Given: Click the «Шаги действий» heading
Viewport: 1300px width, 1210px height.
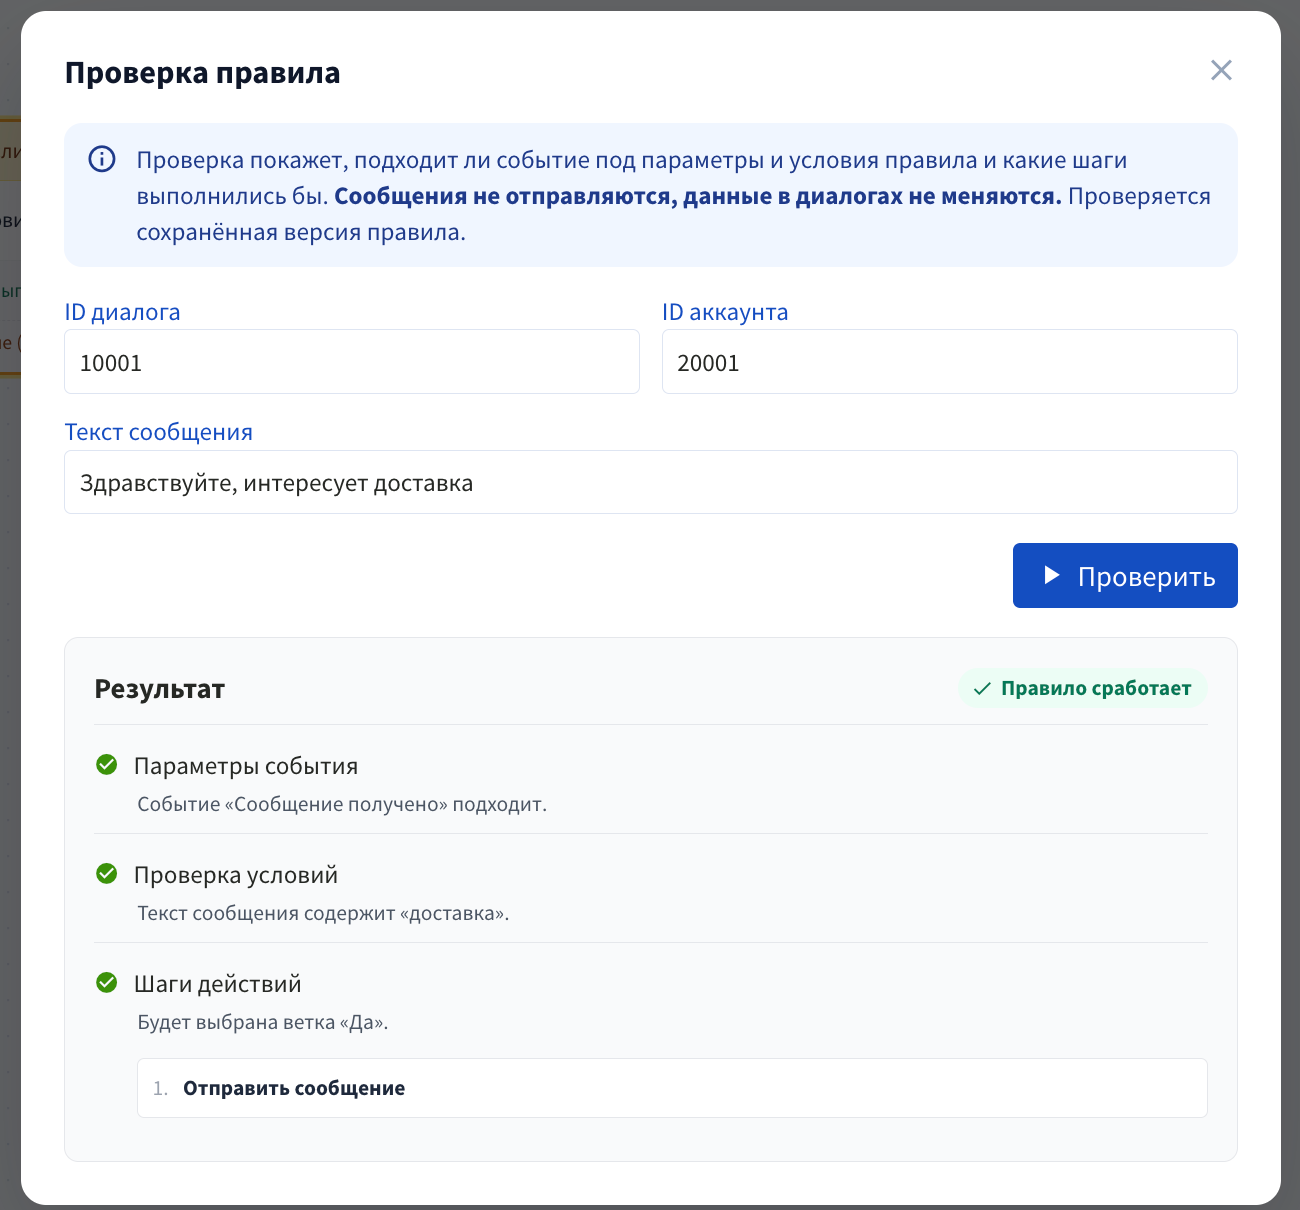Looking at the screenshot, I should click(218, 984).
